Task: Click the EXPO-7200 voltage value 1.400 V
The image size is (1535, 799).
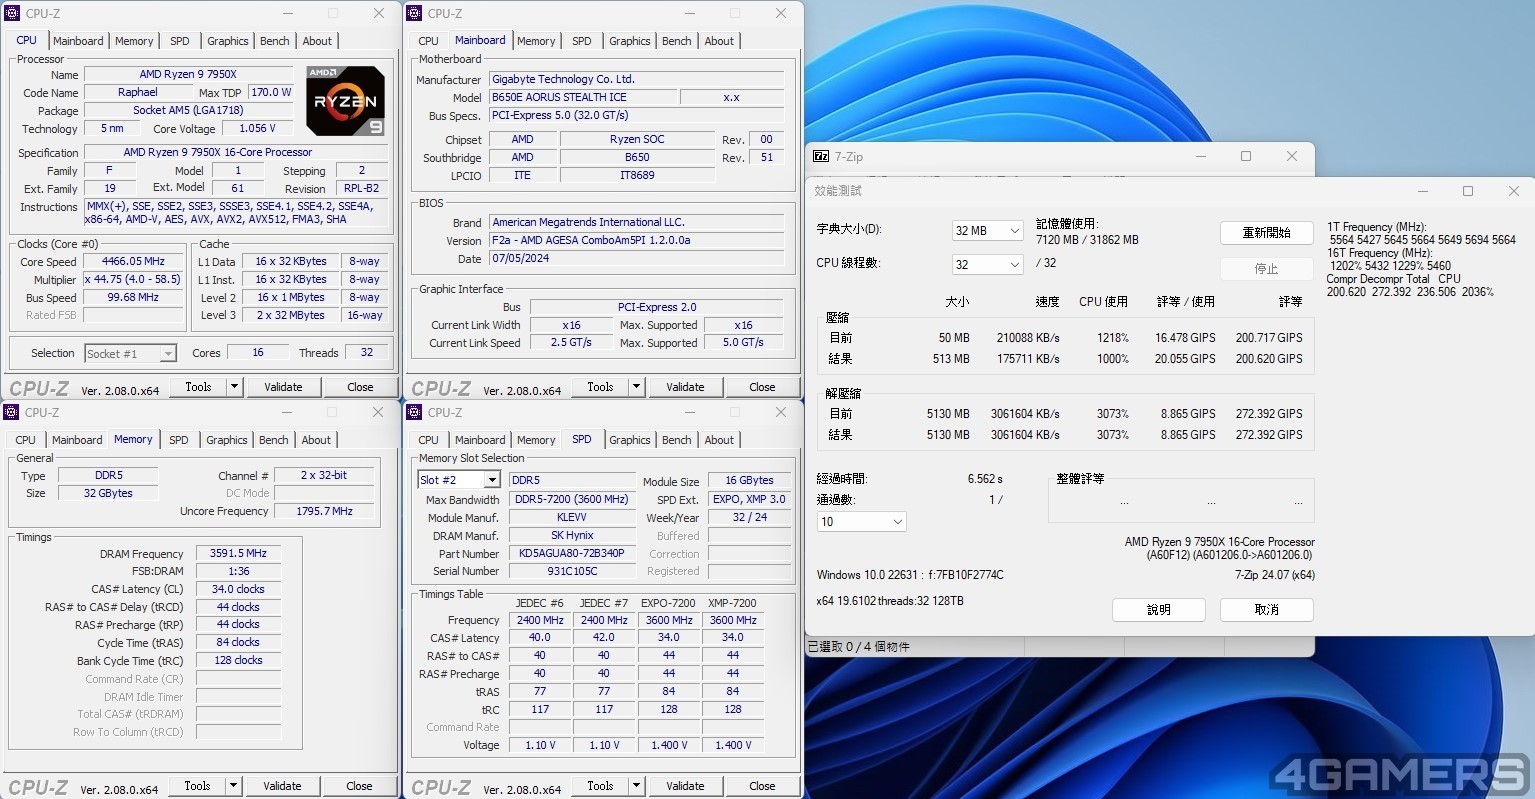Action: point(669,745)
